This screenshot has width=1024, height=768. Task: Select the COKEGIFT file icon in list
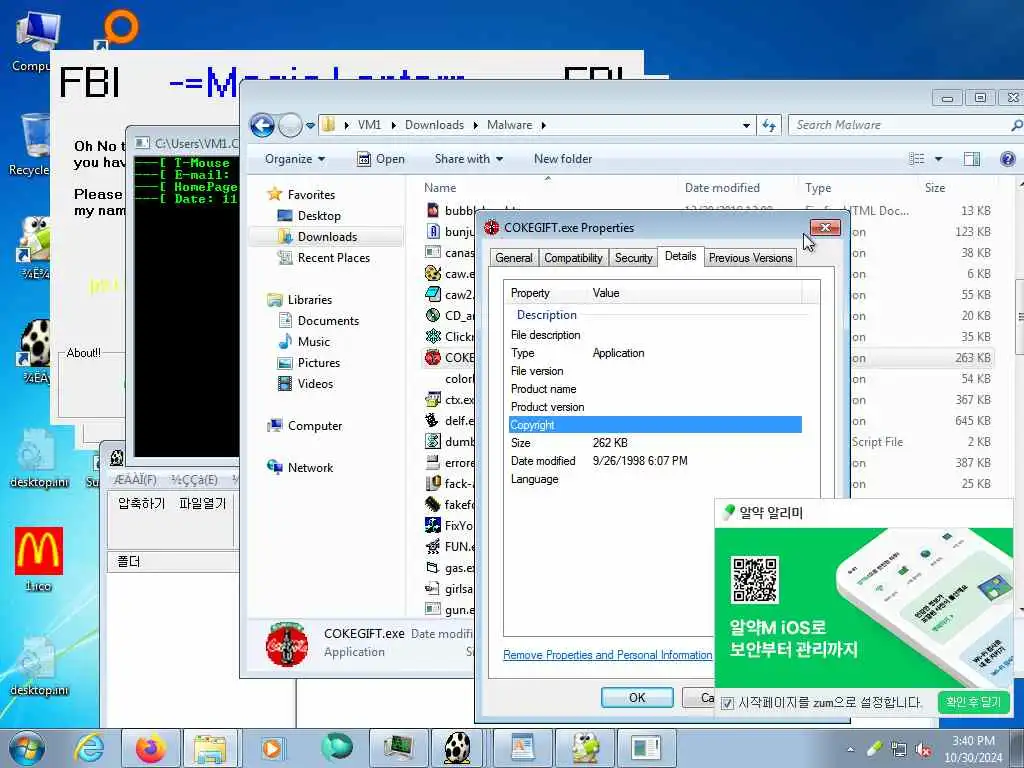[x=432, y=357]
